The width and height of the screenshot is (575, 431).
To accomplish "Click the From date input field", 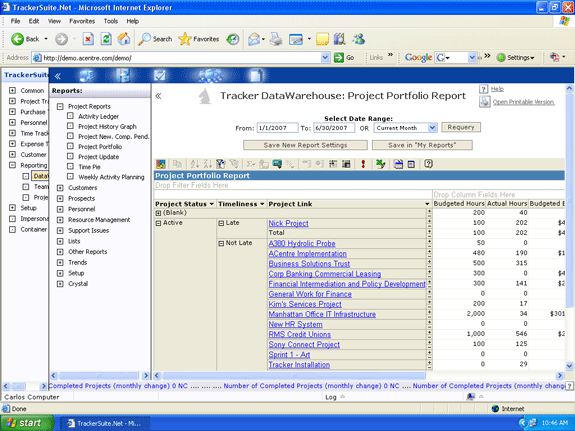I will tap(277, 128).
